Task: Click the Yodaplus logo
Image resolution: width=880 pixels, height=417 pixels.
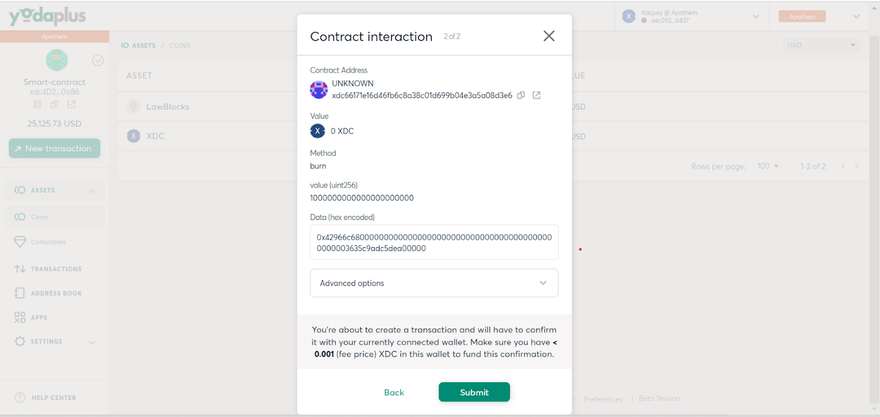Action: 49,17
